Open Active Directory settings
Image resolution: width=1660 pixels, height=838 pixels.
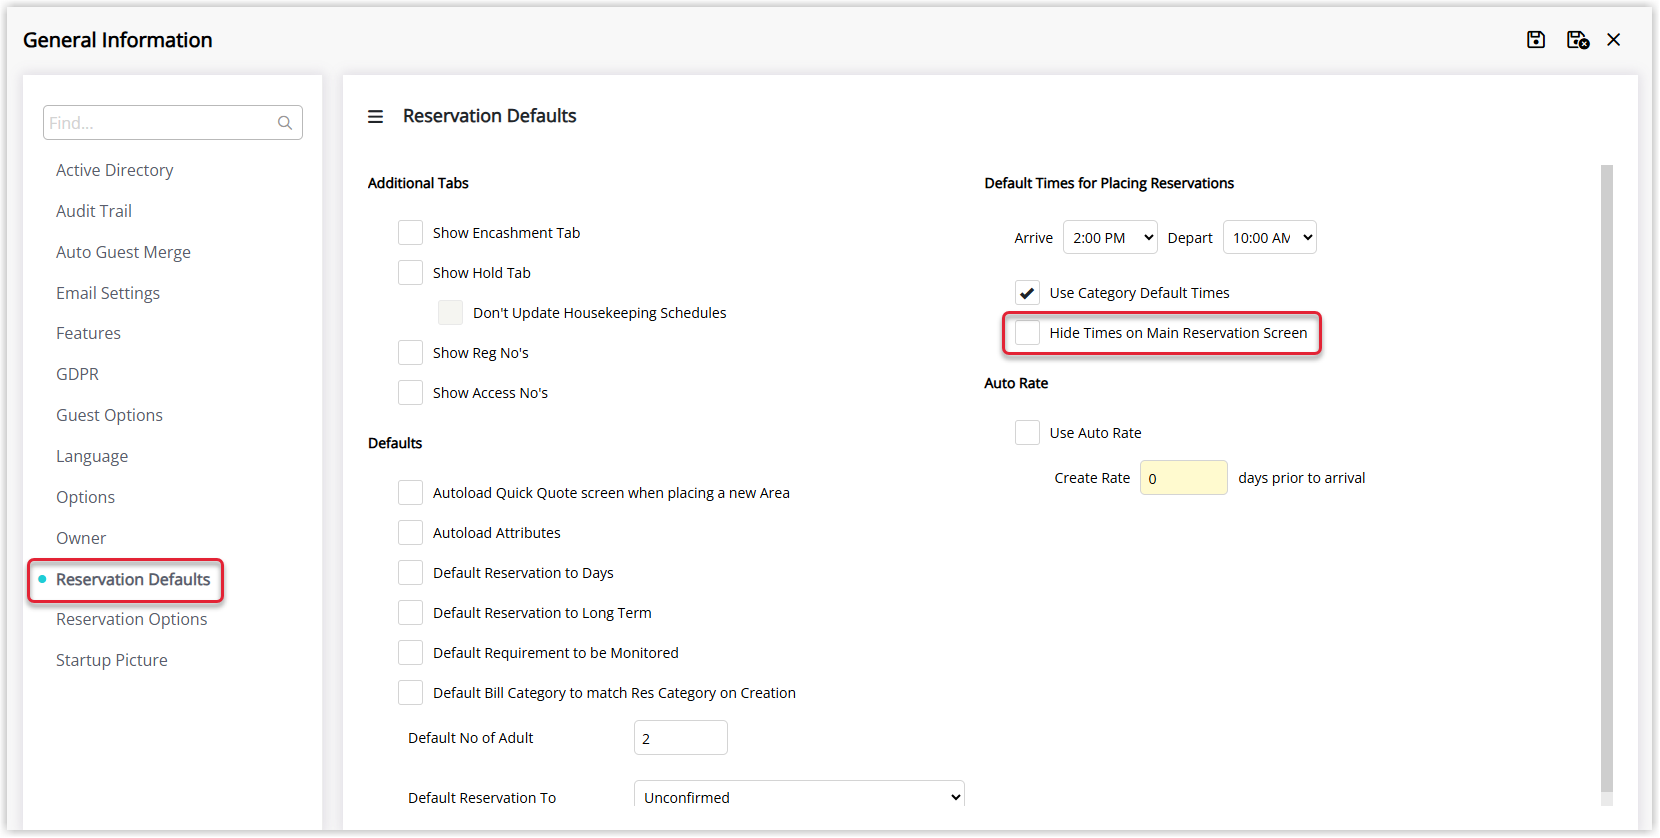(x=114, y=170)
